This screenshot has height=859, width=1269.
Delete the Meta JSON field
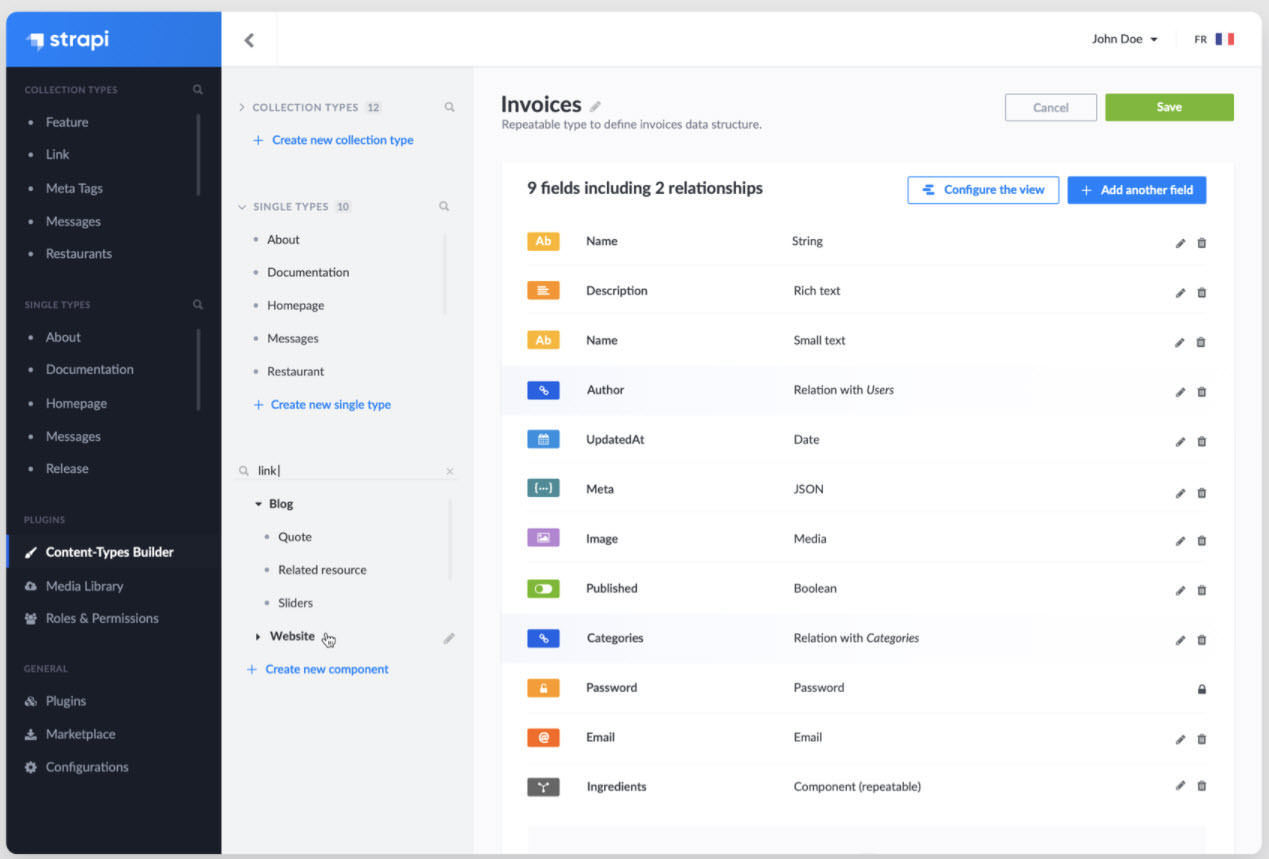[1202, 491]
